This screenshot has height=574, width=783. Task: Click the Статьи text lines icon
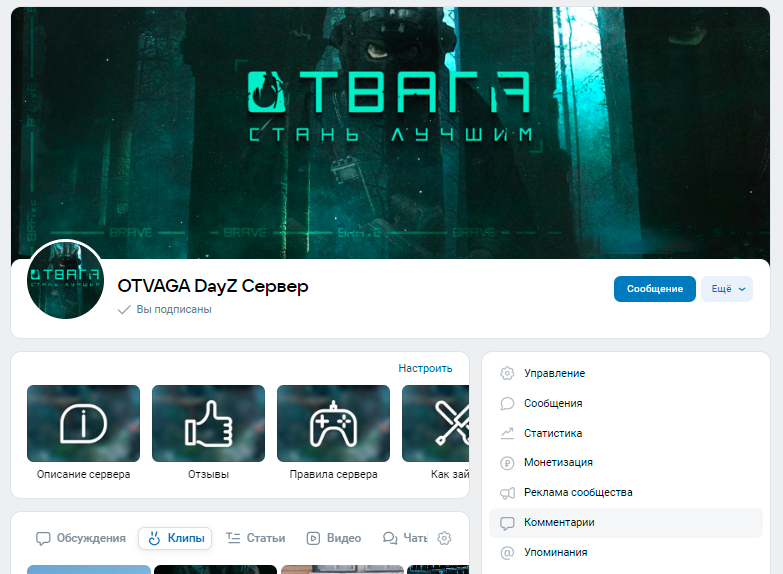[x=233, y=538]
